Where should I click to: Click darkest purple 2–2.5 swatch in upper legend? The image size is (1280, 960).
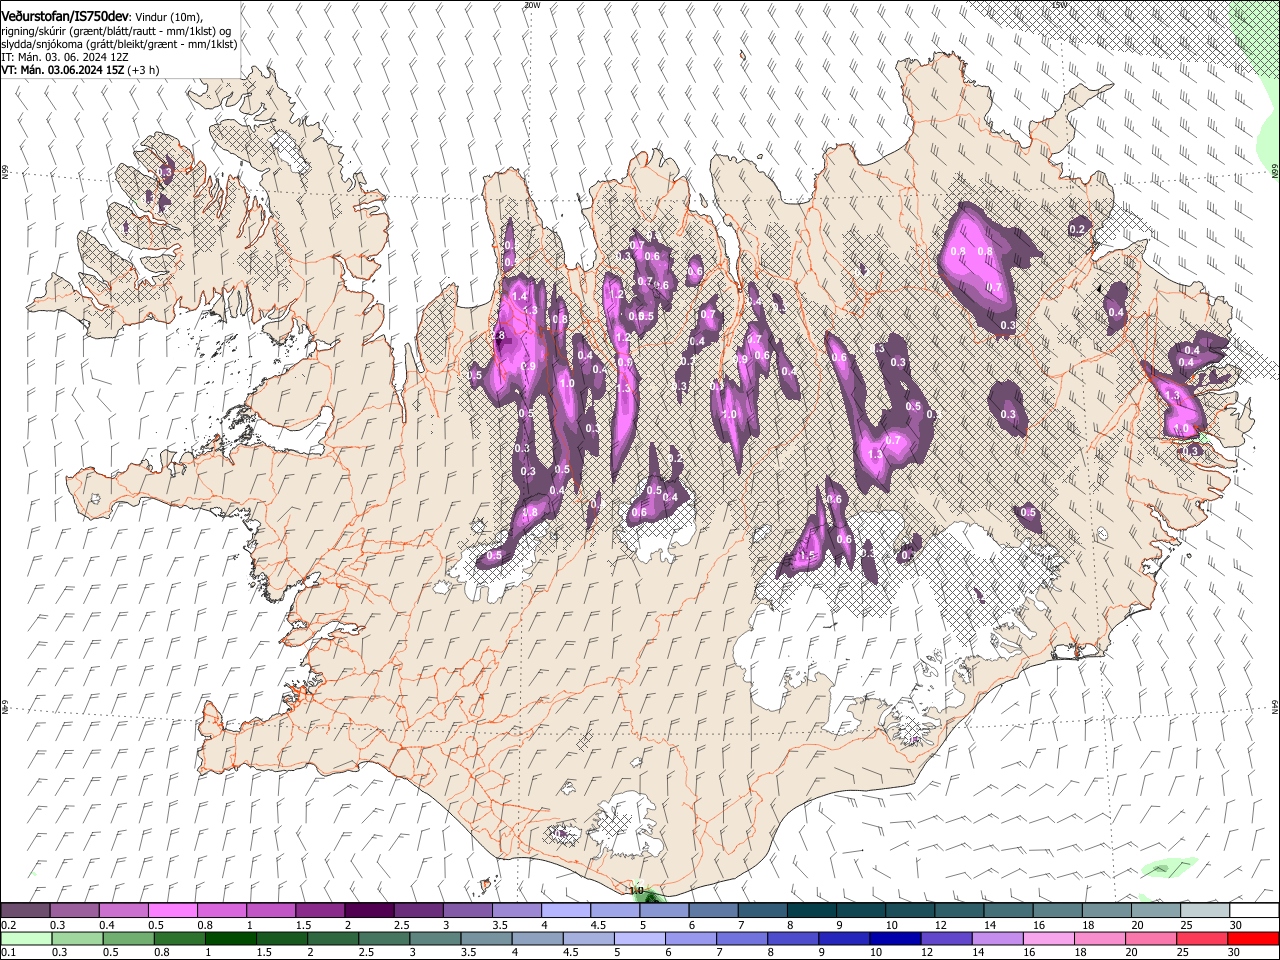click(x=368, y=911)
